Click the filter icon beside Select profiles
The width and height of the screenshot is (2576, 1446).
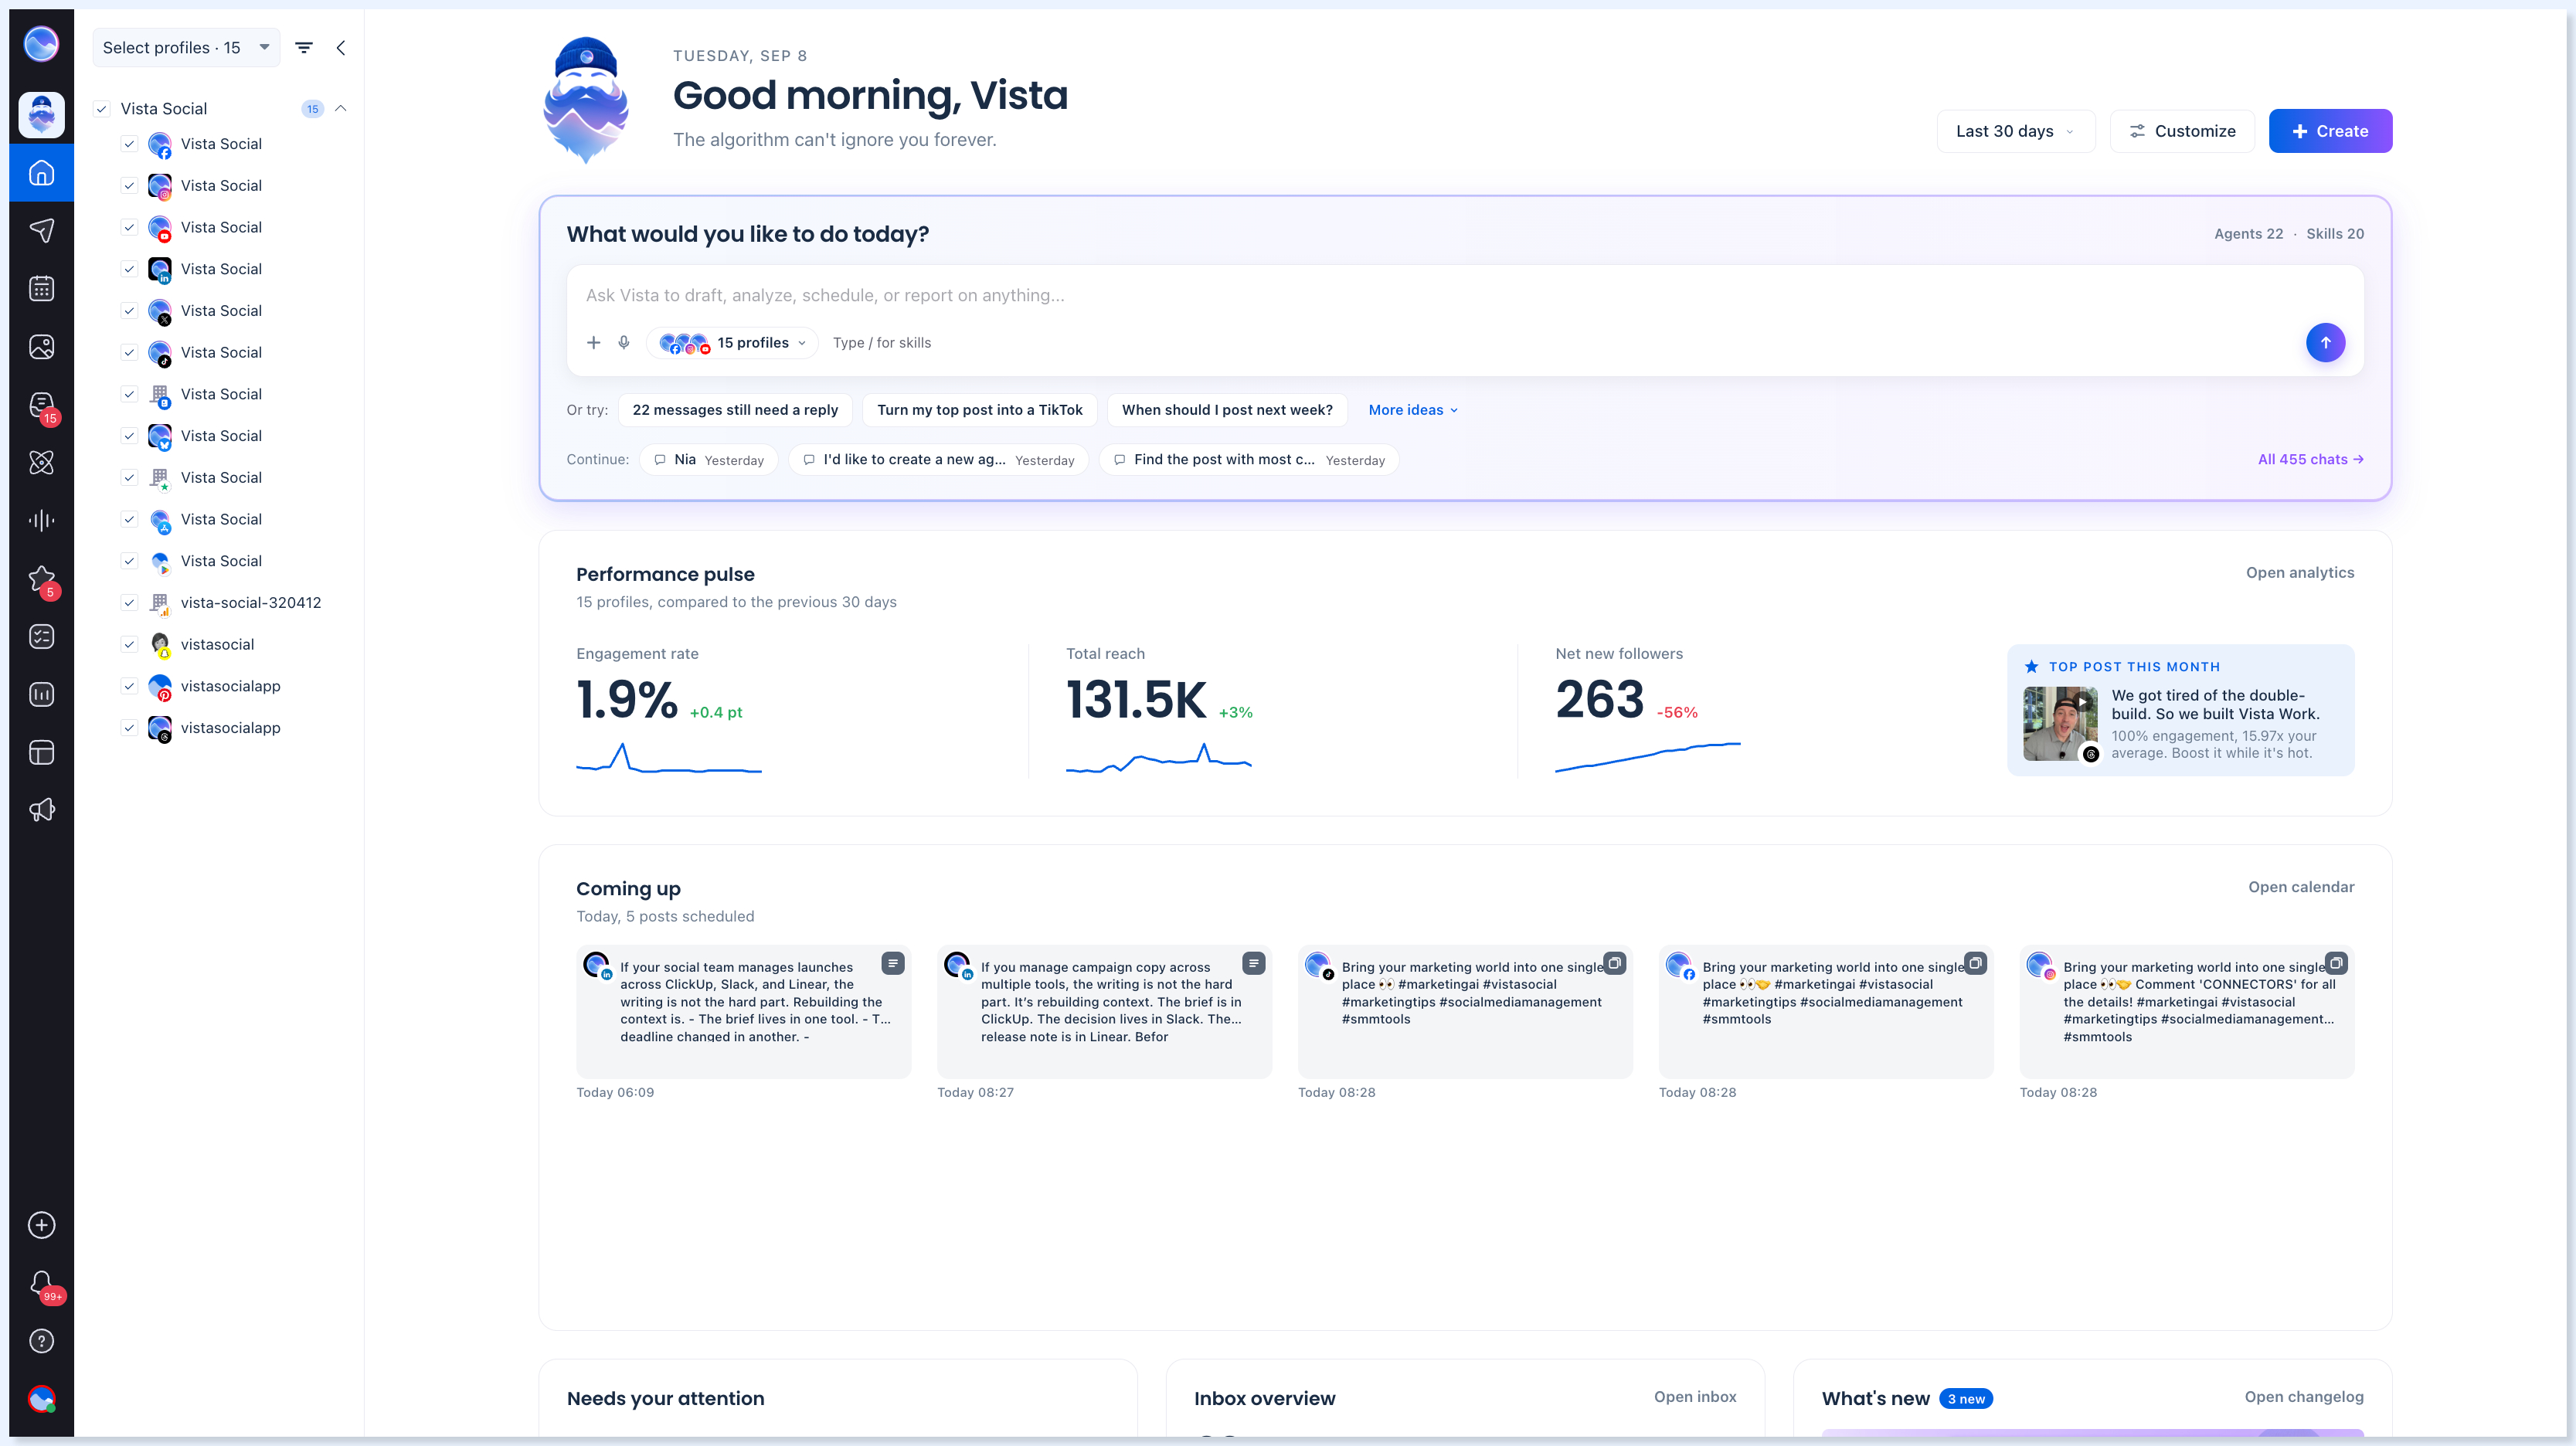304,47
